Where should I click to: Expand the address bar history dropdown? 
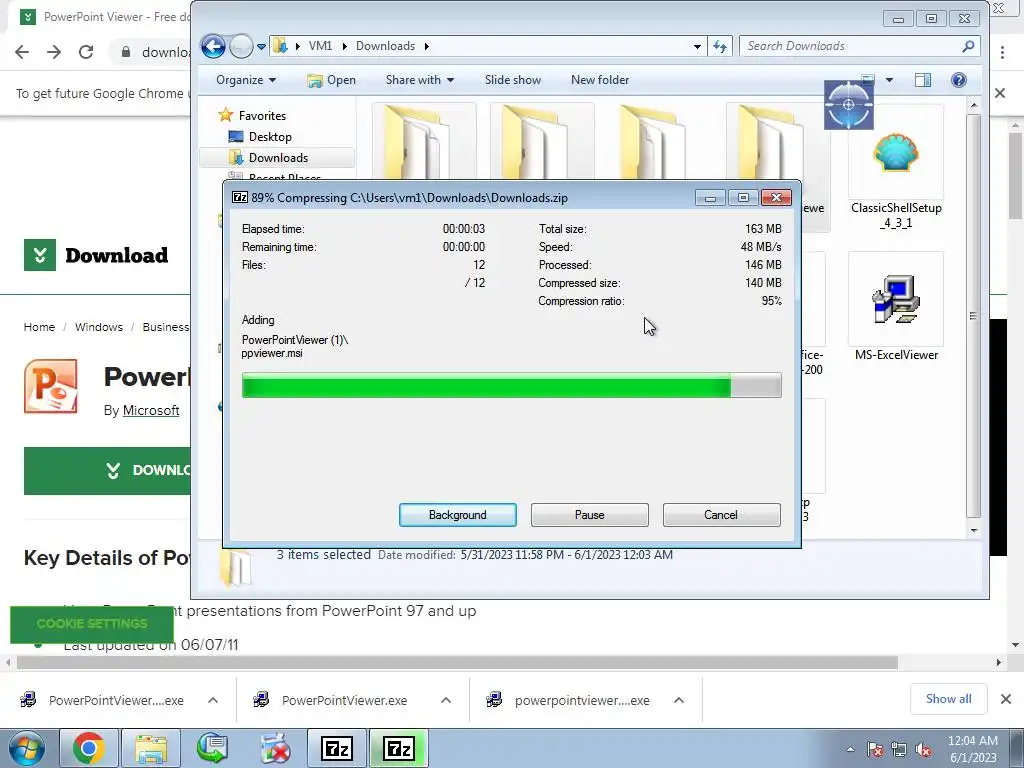[697, 46]
